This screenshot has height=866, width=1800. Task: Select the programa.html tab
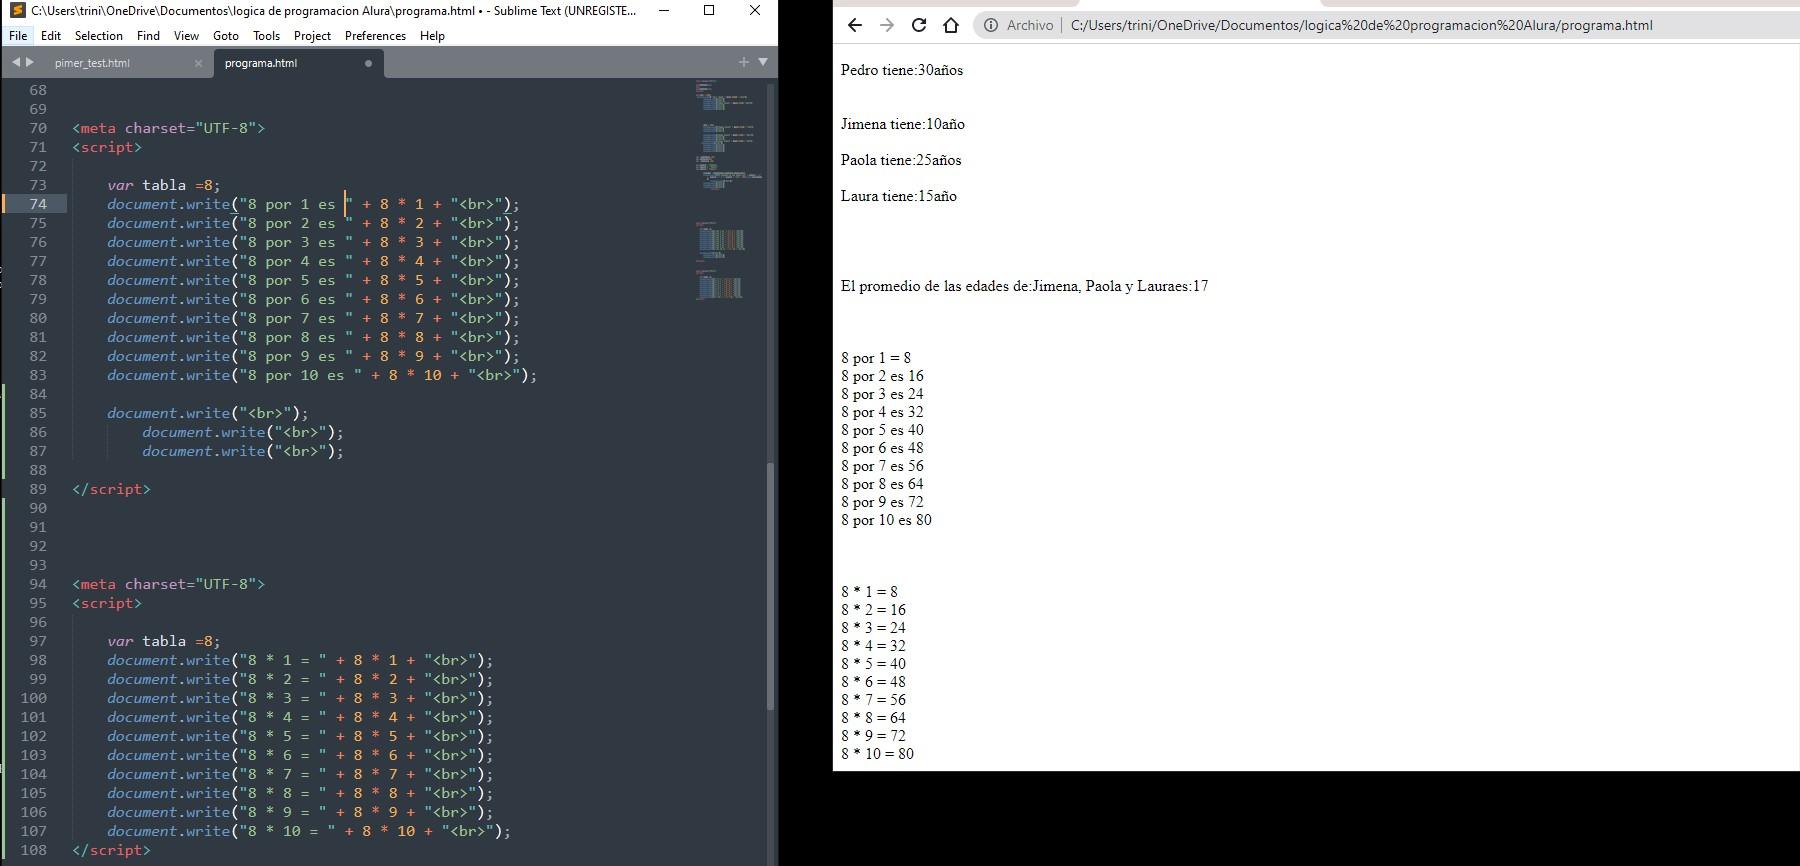coord(261,63)
